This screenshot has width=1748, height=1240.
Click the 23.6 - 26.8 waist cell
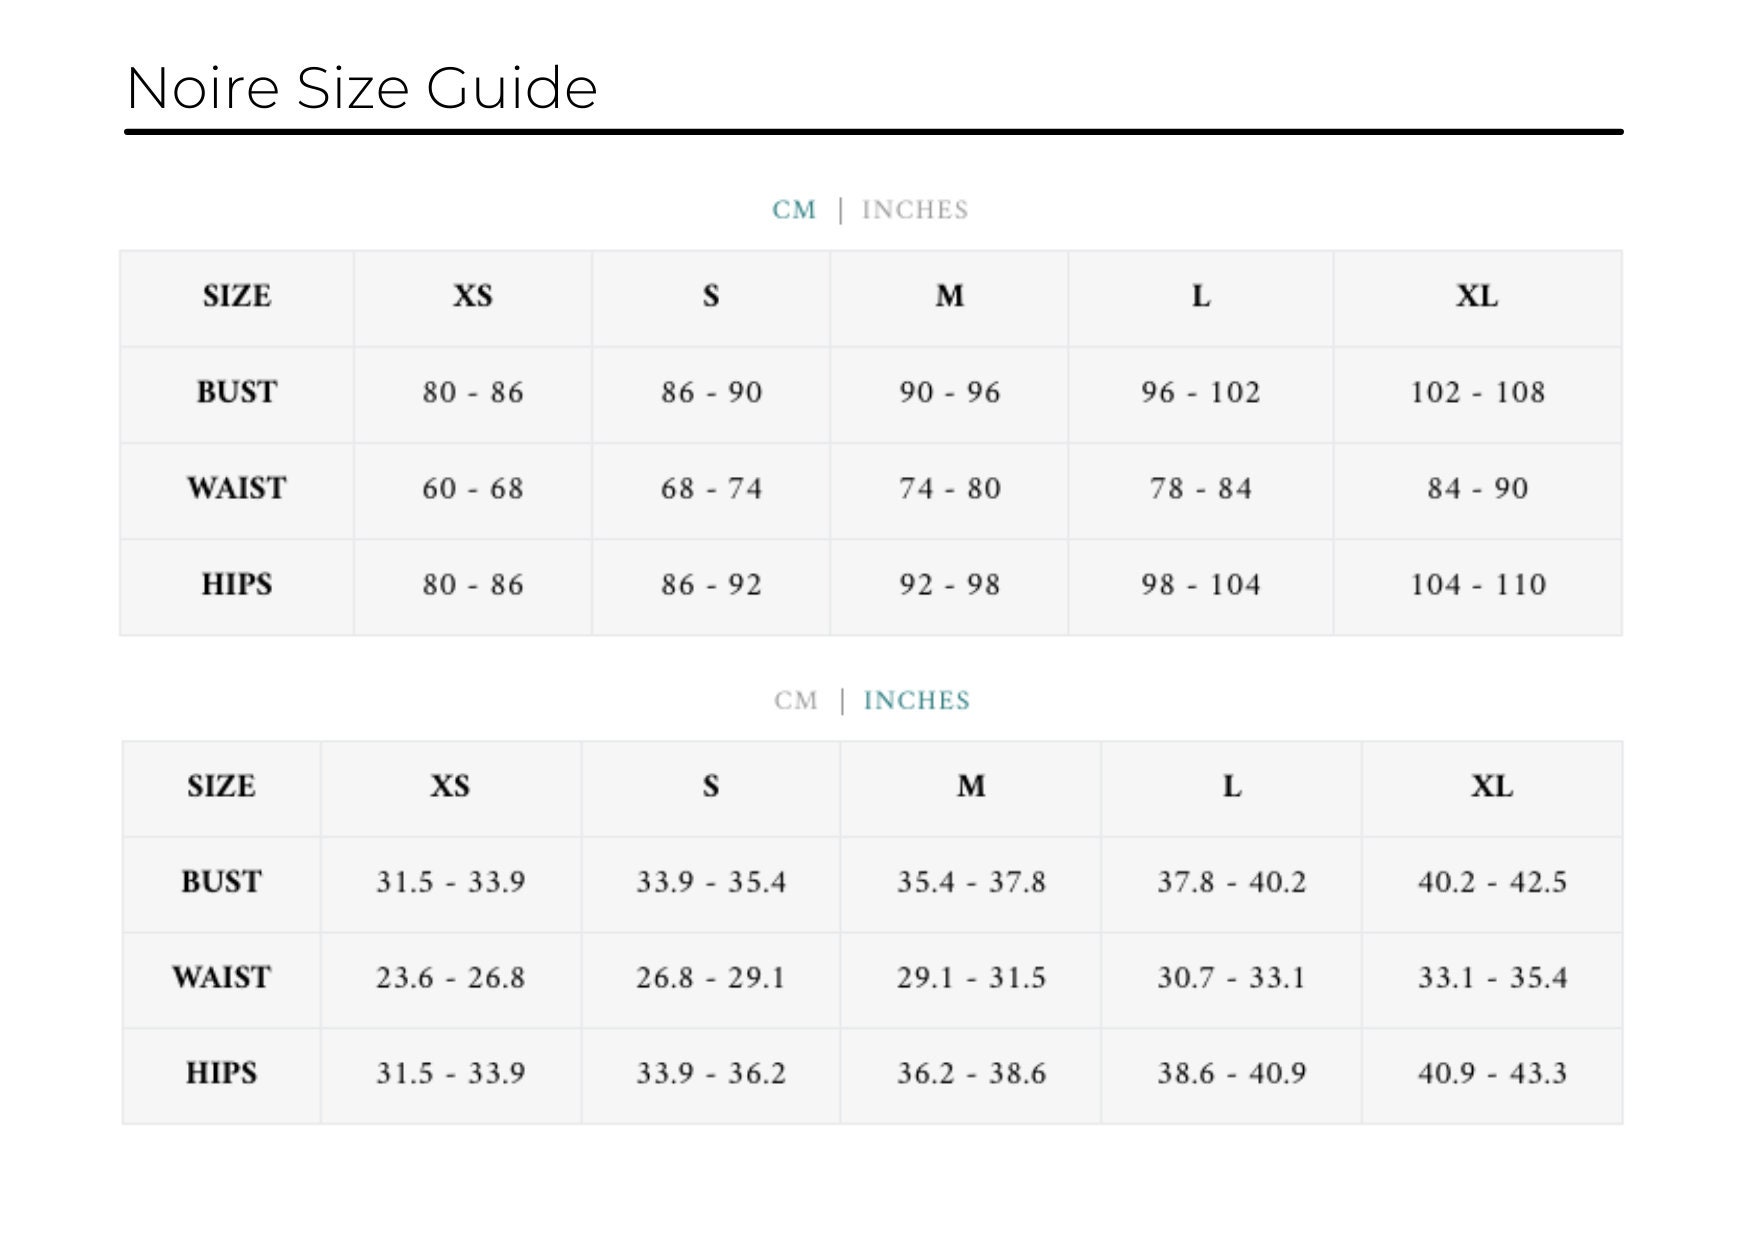451,978
